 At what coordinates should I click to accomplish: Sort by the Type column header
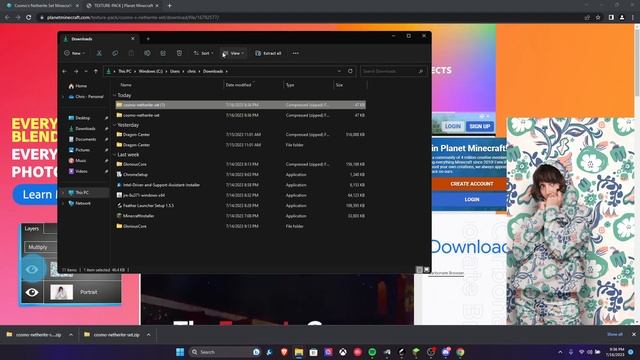tap(290, 85)
